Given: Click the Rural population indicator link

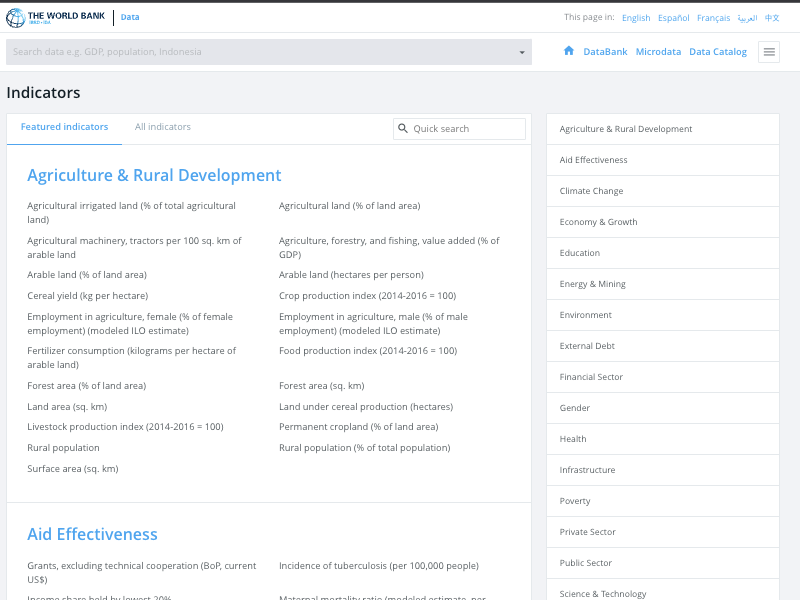Looking at the screenshot, I should click(63, 447).
